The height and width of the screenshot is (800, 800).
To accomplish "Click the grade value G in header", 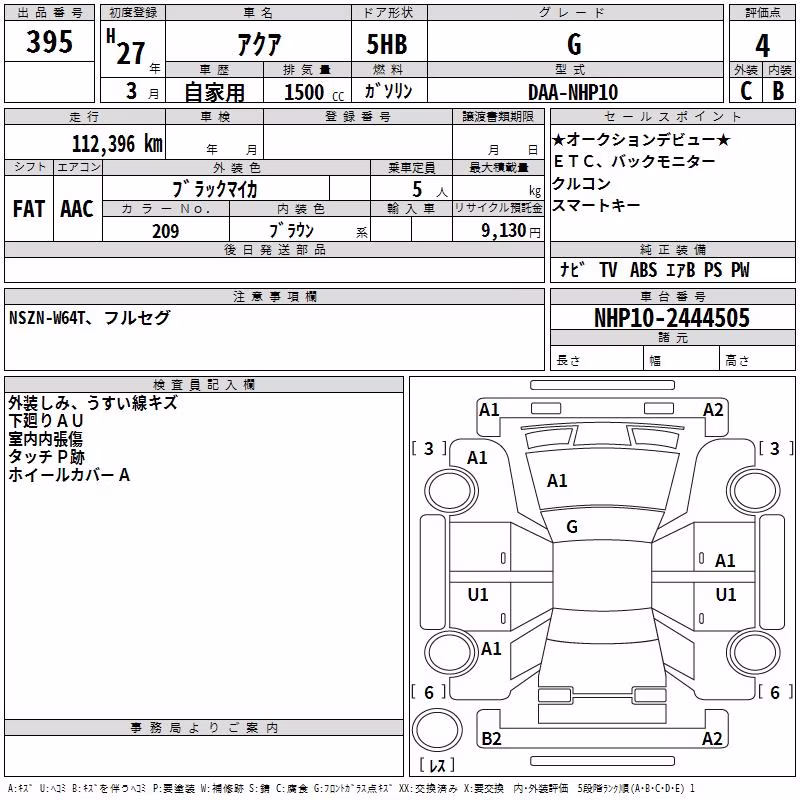I will pos(574,44).
